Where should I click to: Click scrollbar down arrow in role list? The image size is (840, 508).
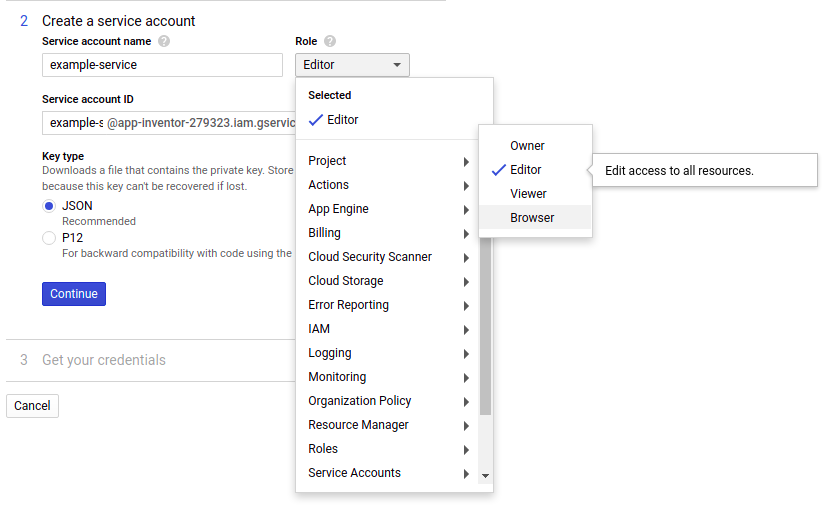tap(486, 476)
